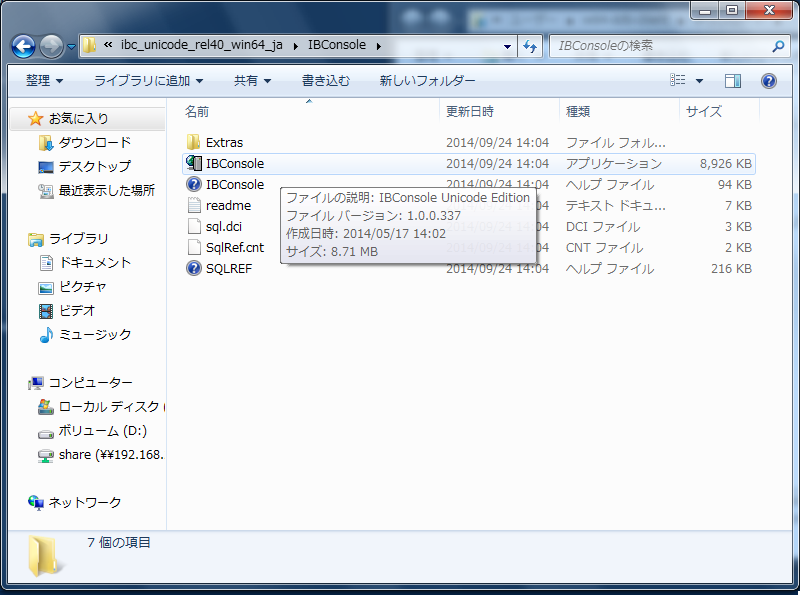Toggle the preview pane
Viewport: 800px width, 595px height.
(733, 81)
